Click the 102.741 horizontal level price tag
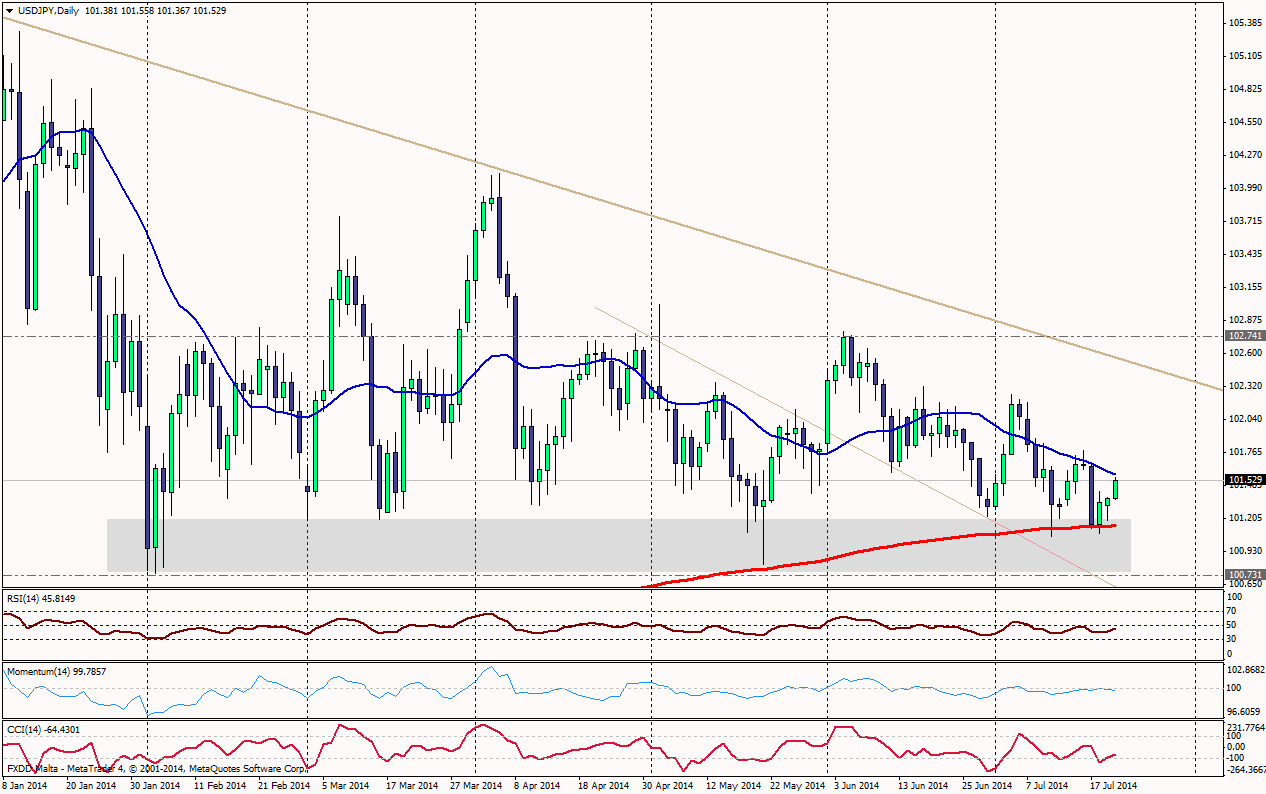 pos(1244,336)
